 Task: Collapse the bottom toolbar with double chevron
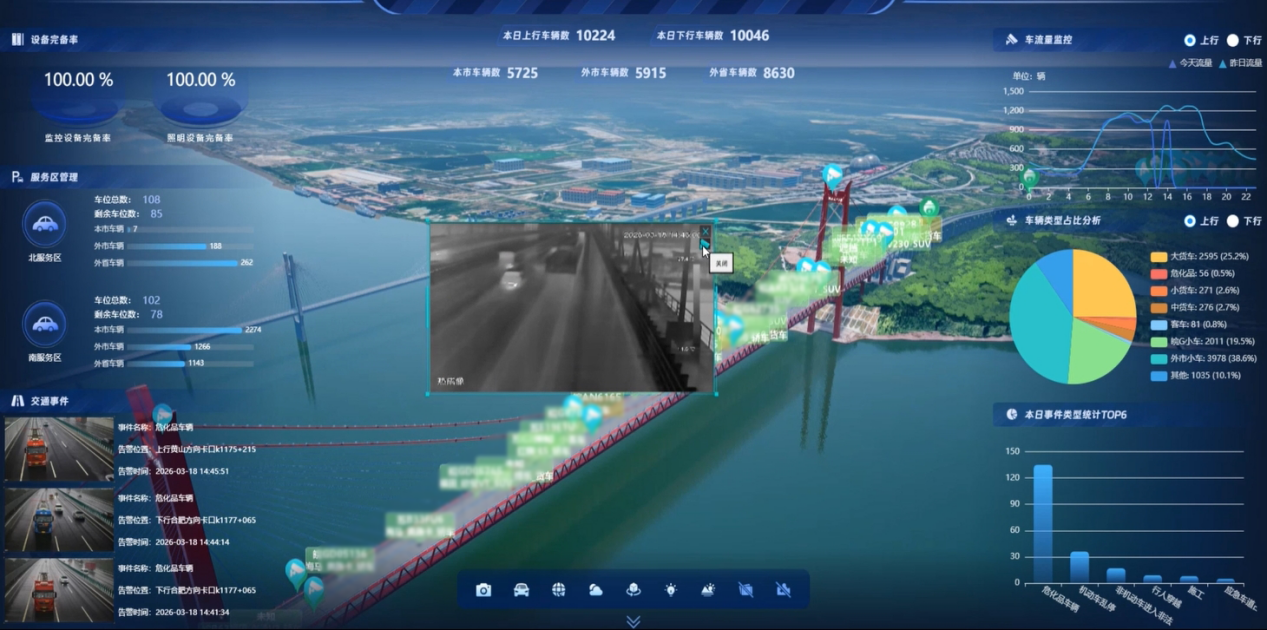coord(633,622)
